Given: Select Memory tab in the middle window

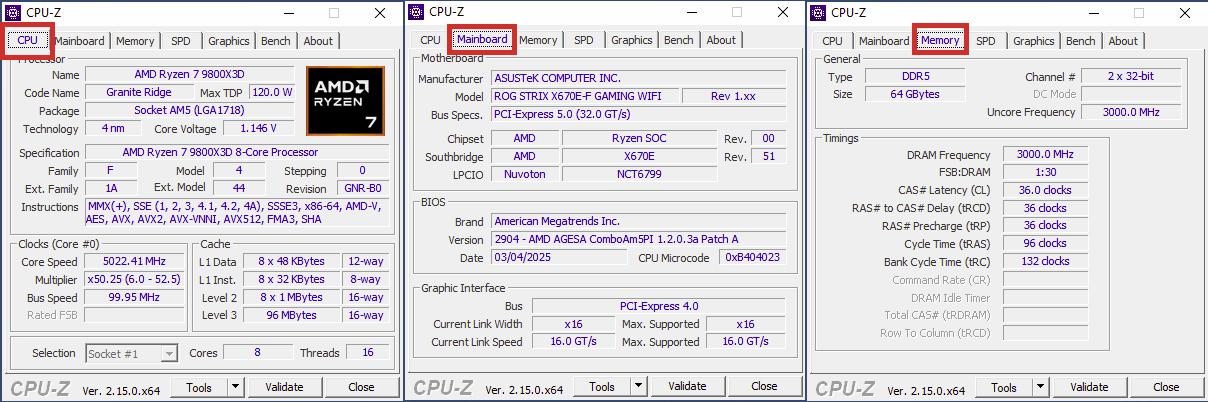Looking at the screenshot, I should (x=538, y=40).
